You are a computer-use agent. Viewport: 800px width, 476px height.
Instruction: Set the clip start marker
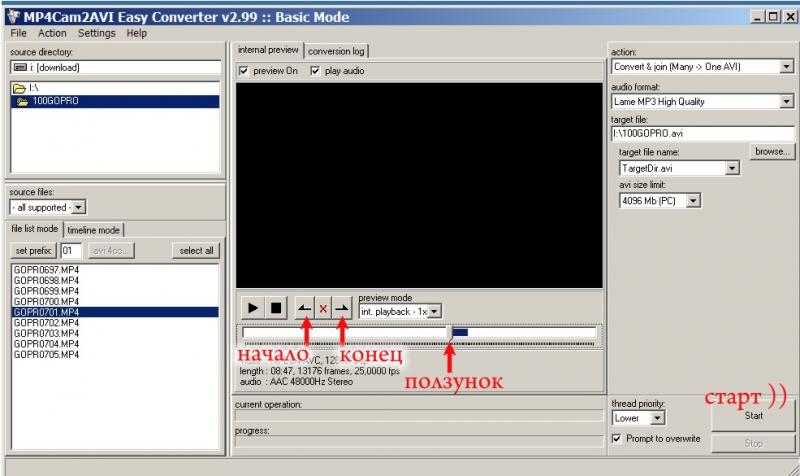pos(305,308)
